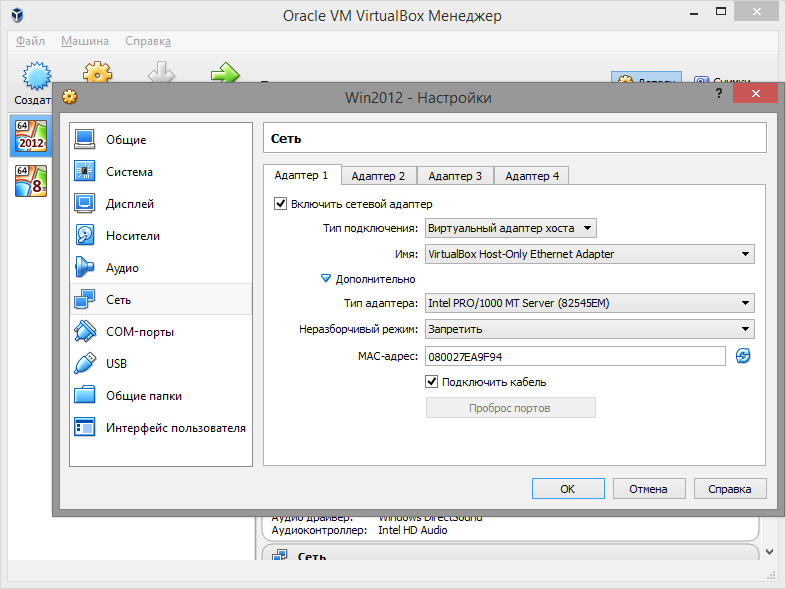Open the Файл menu
Viewport: 786px width, 589px height.
pyautogui.click(x=31, y=41)
